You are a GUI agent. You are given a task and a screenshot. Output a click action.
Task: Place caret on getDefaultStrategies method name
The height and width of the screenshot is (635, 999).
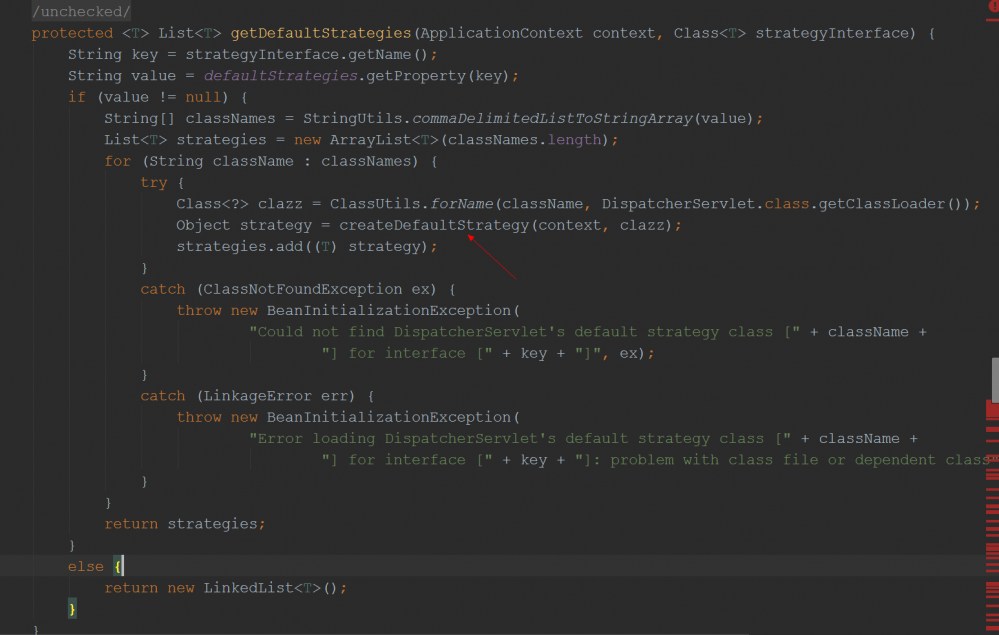tap(321, 32)
